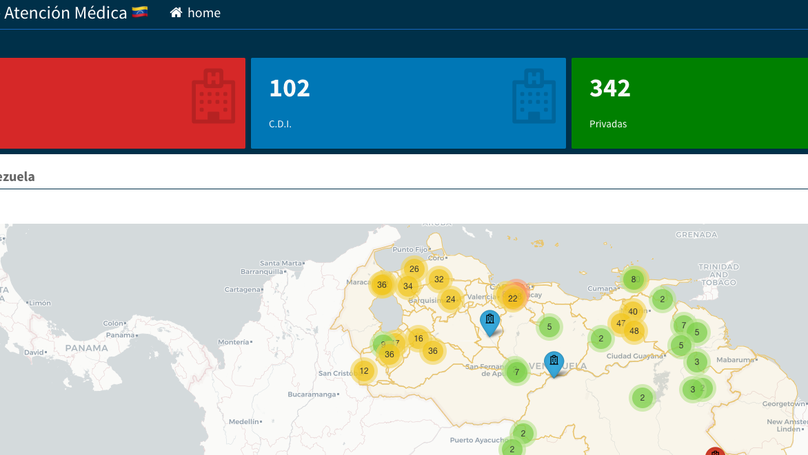Select the 102 count on blue card

point(289,88)
